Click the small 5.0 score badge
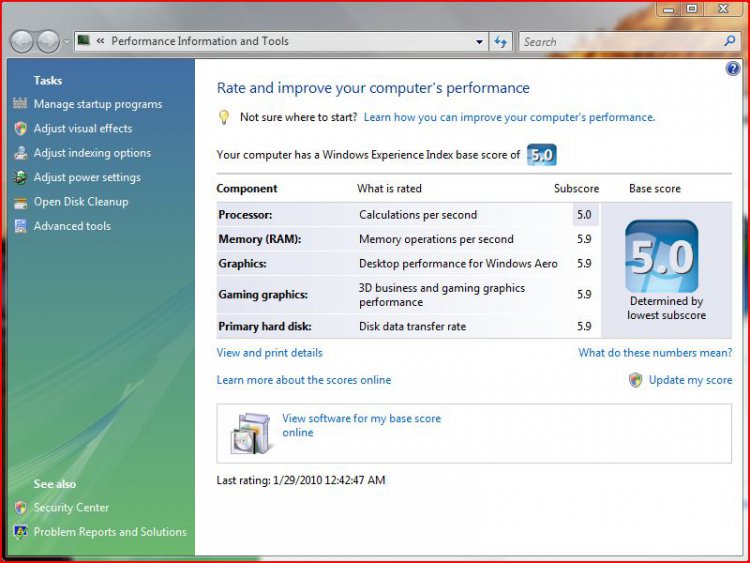The width and height of the screenshot is (750, 563). pyautogui.click(x=541, y=155)
